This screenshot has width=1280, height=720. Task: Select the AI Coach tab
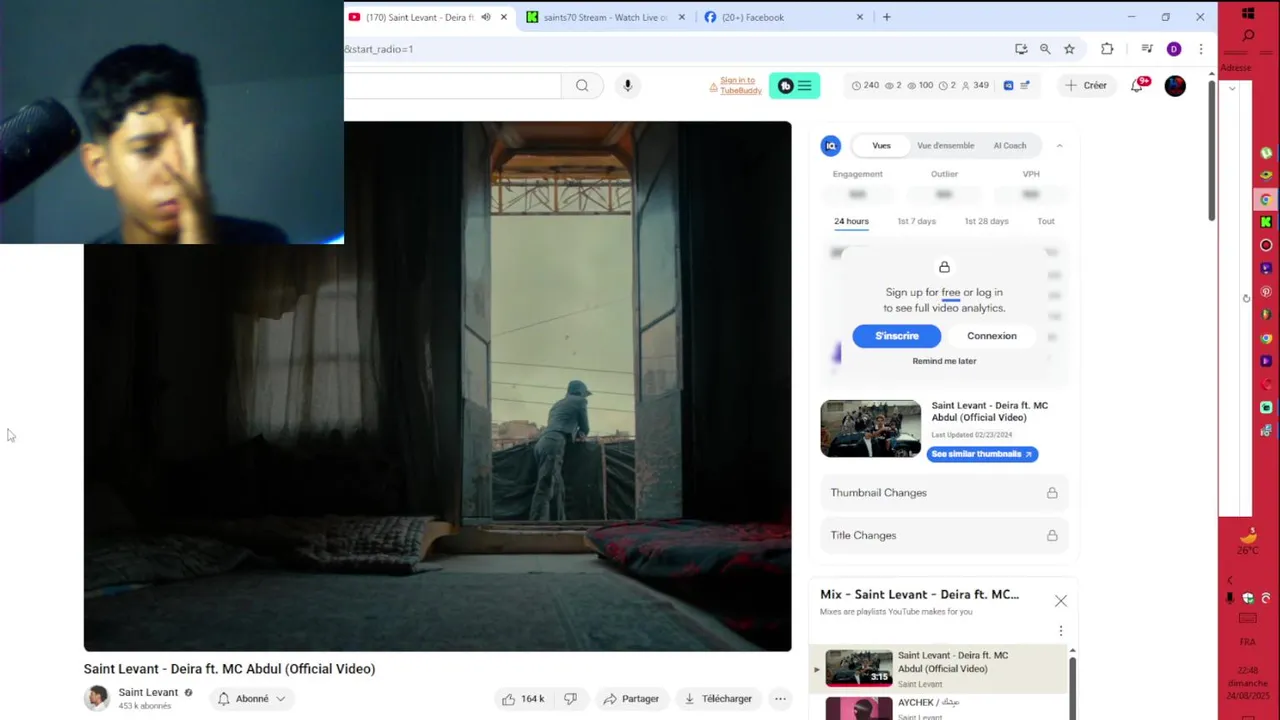tap(1010, 146)
